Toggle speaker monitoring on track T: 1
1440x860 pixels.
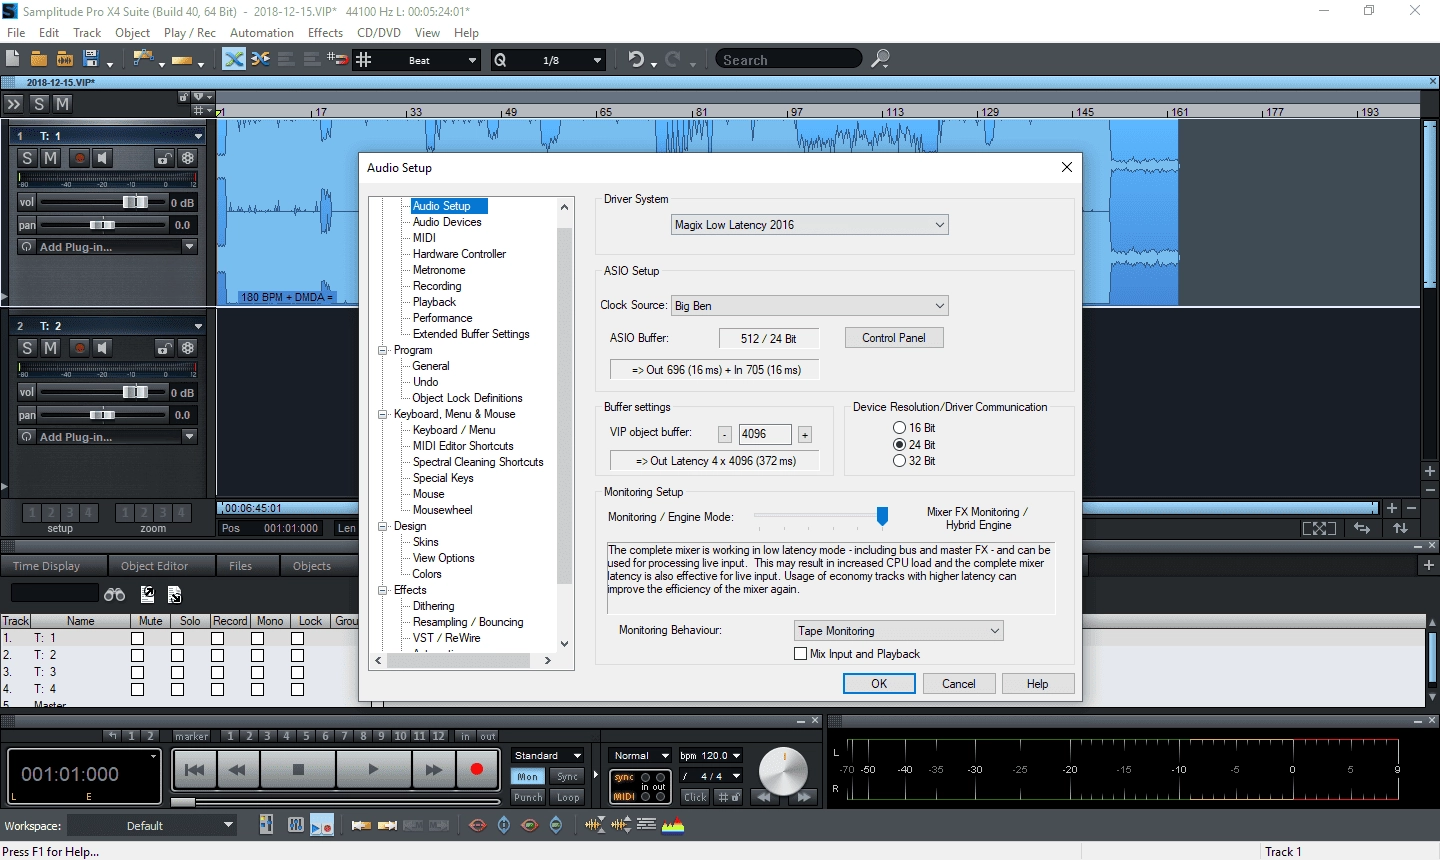coord(102,158)
